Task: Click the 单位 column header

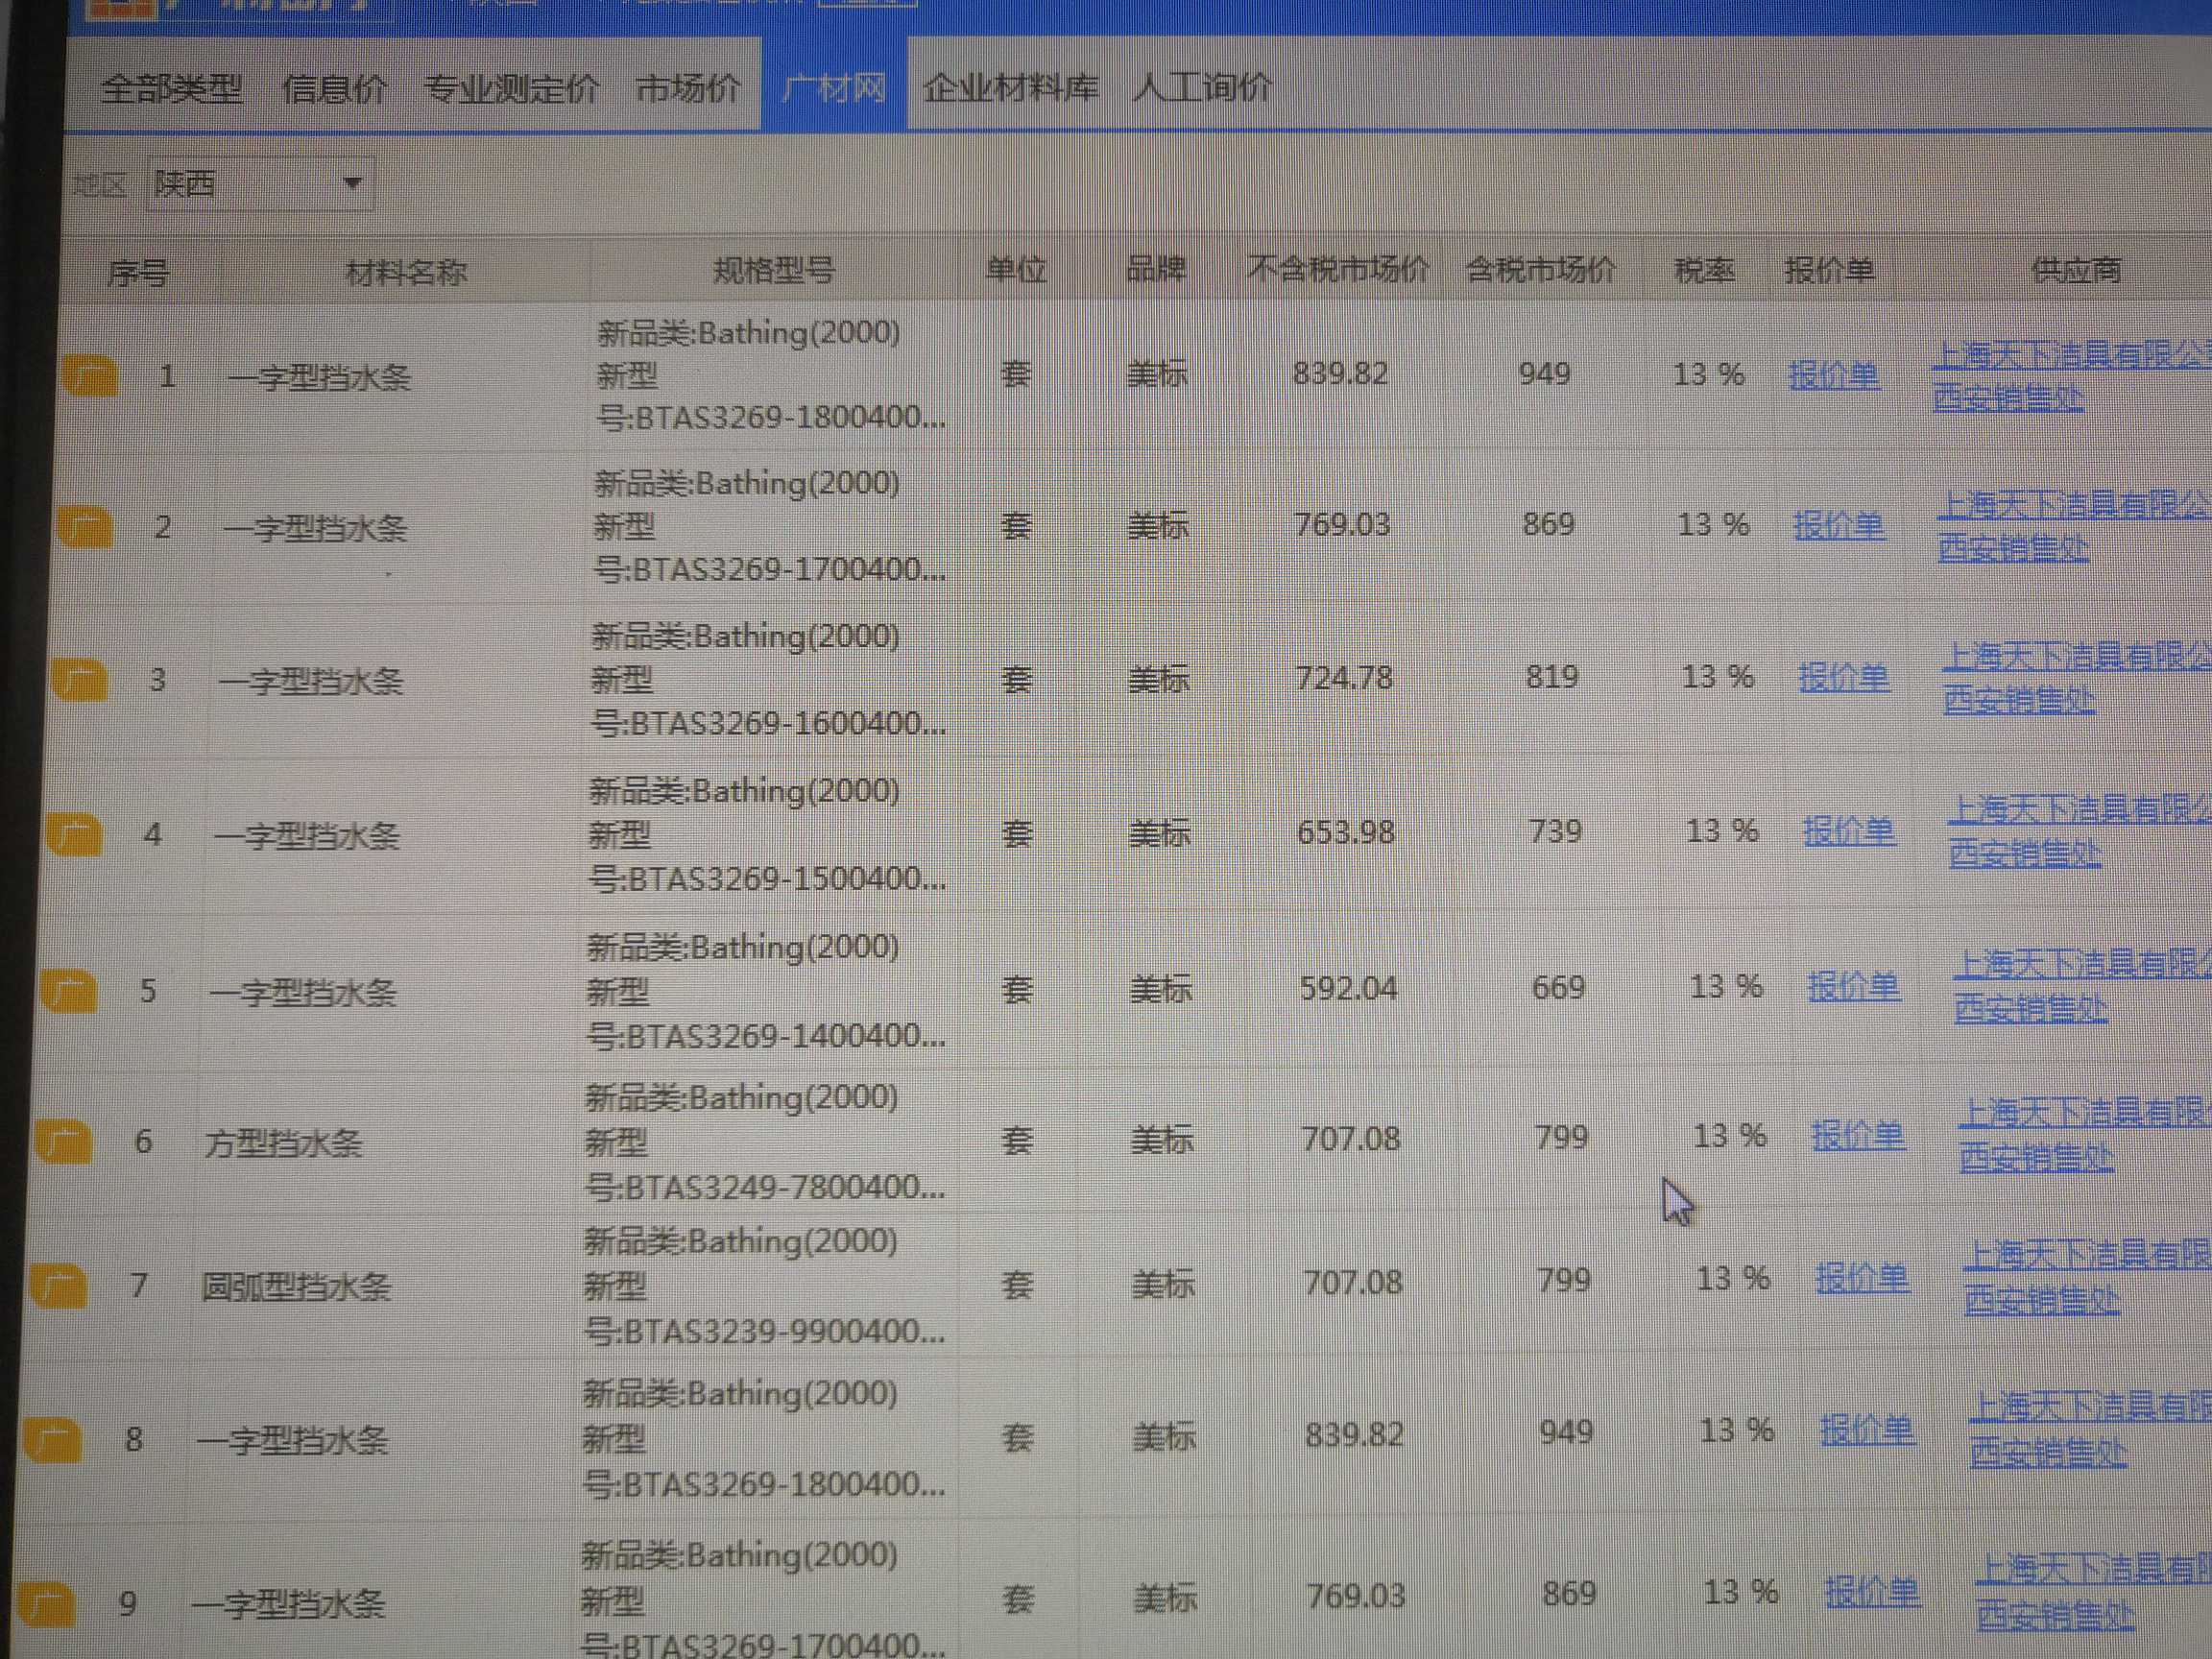Action: point(1015,270)
